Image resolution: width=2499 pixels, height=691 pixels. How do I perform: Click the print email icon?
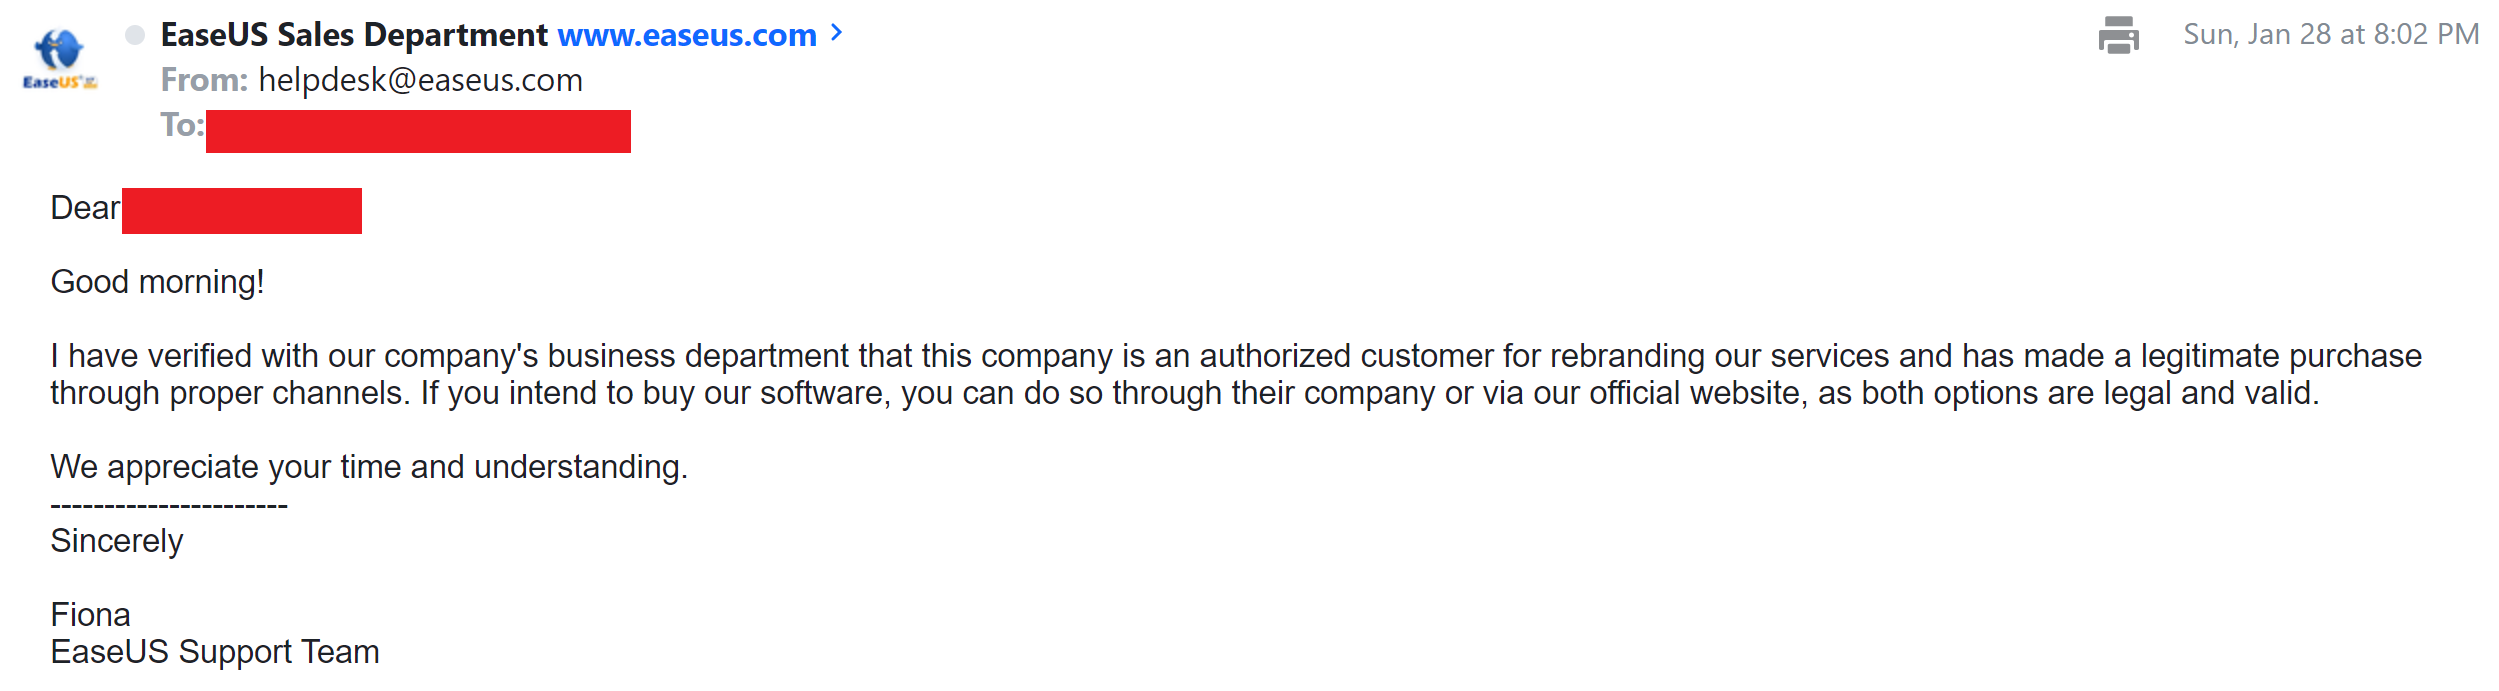coord(2118,35)
